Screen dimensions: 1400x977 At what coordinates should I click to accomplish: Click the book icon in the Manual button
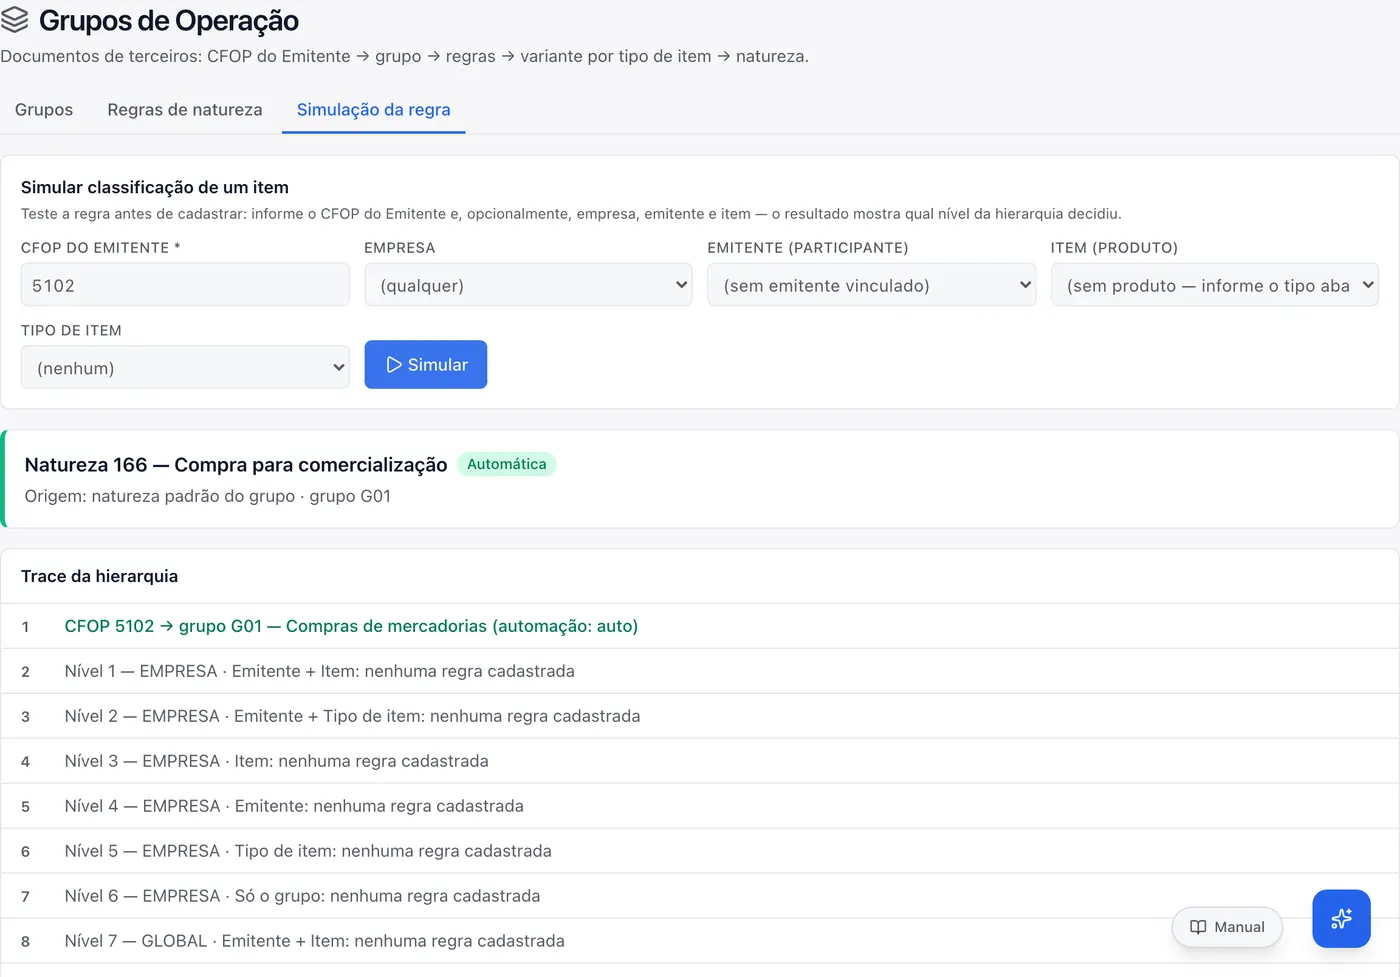[1198, 927]
